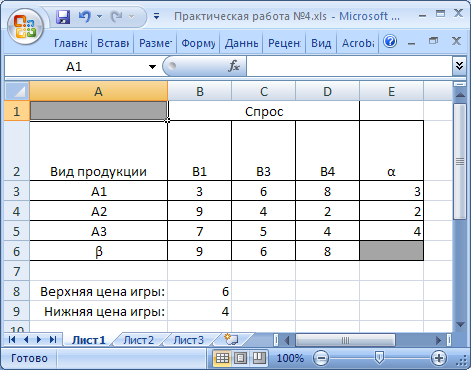Viewport: 471px width, 370px height.
Task: Switch to Page Layout view
Action: pyautogui.click(x=240, y=358)
